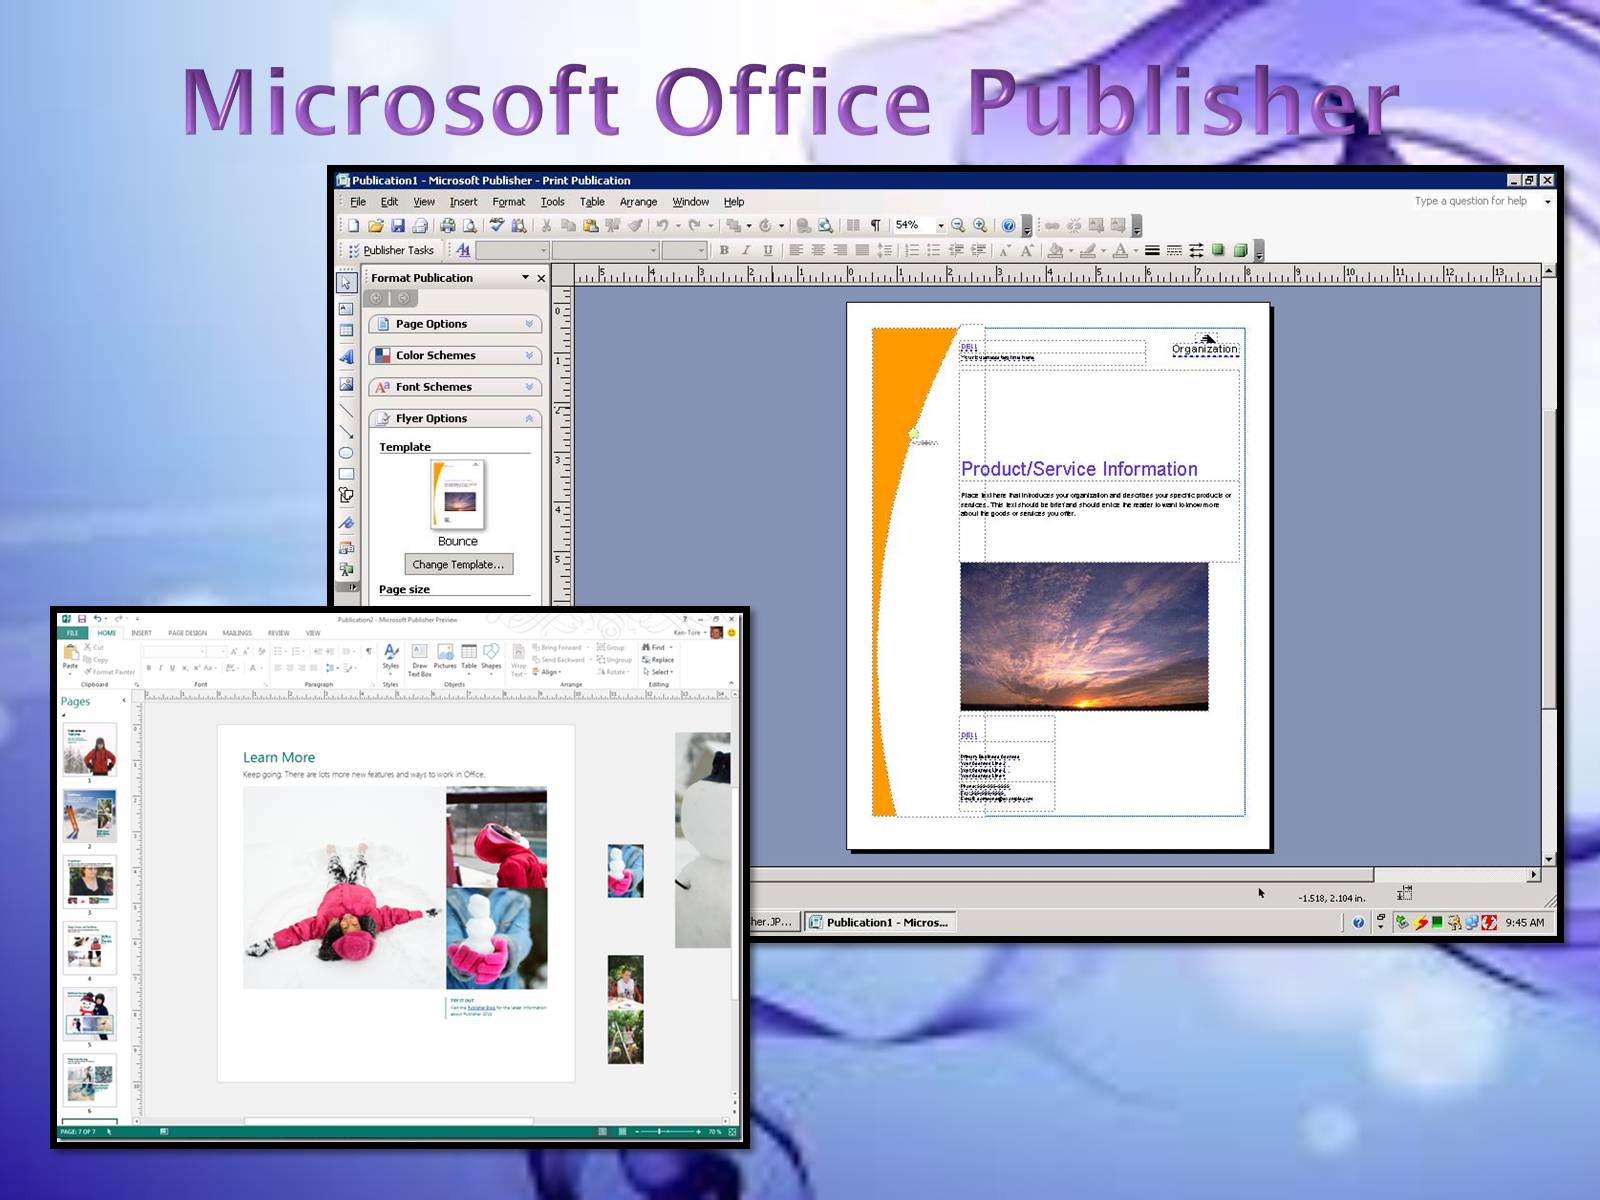The image size is (1600, 1200).
Task: Select the Line drawing tool
Action: (346, 410)
